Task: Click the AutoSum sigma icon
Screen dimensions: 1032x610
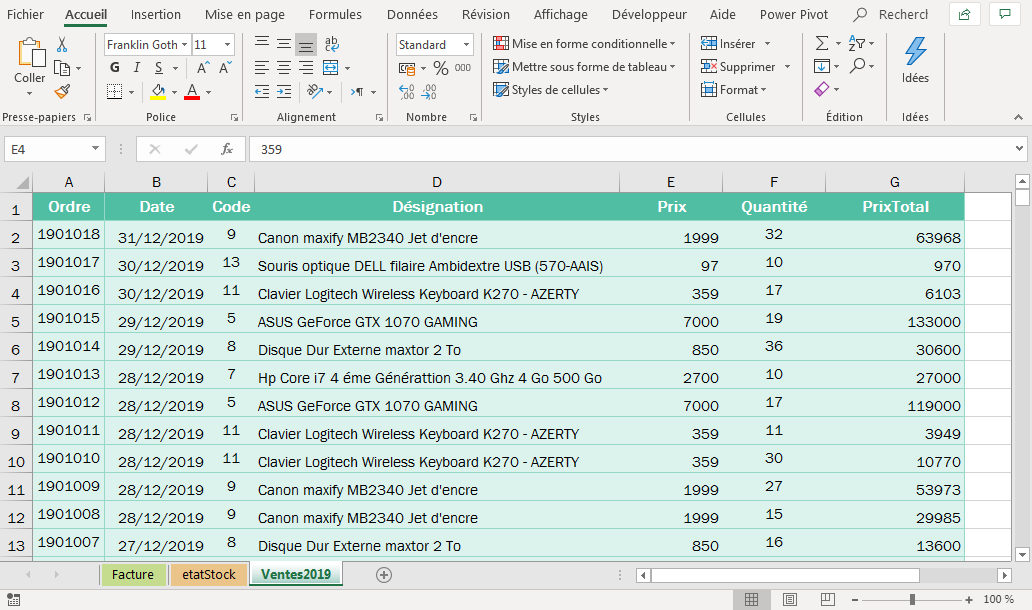Action: 822,43
